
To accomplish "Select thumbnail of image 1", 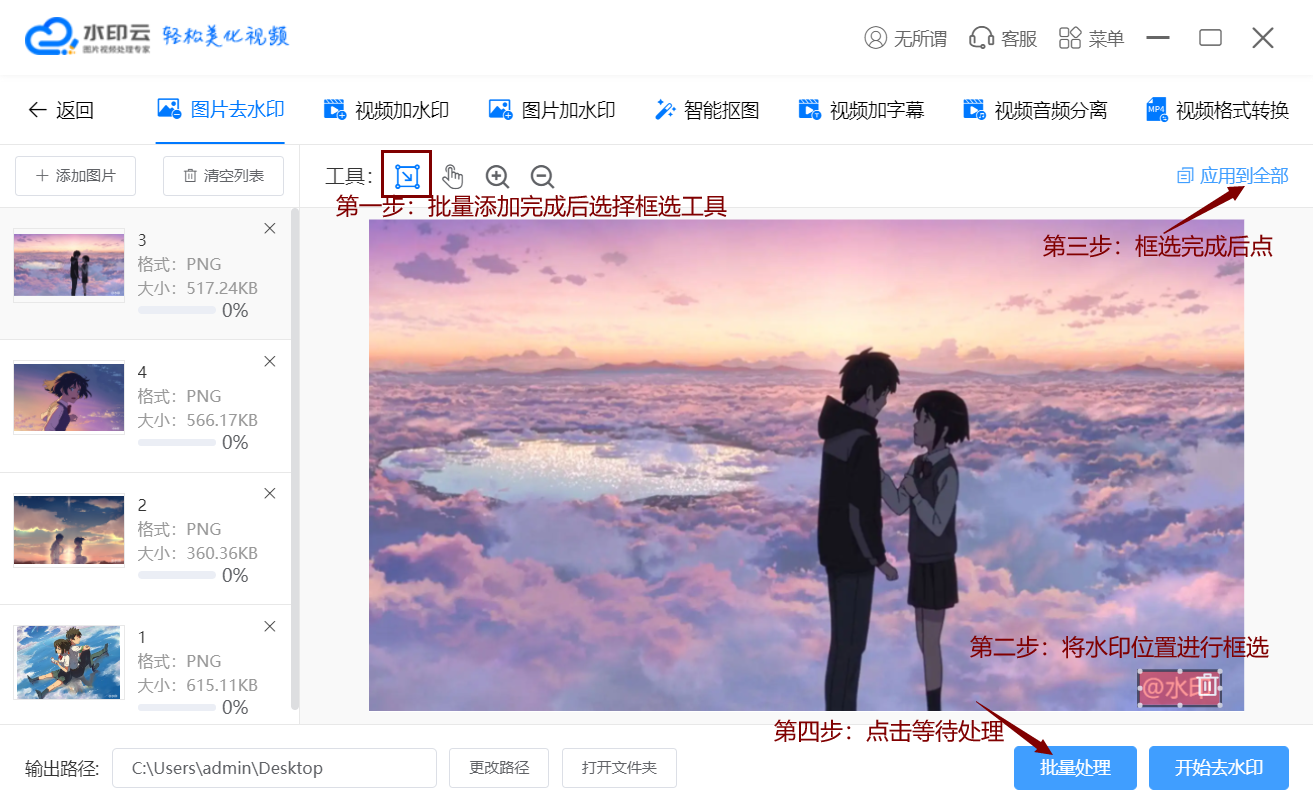I will pos(69,662).
